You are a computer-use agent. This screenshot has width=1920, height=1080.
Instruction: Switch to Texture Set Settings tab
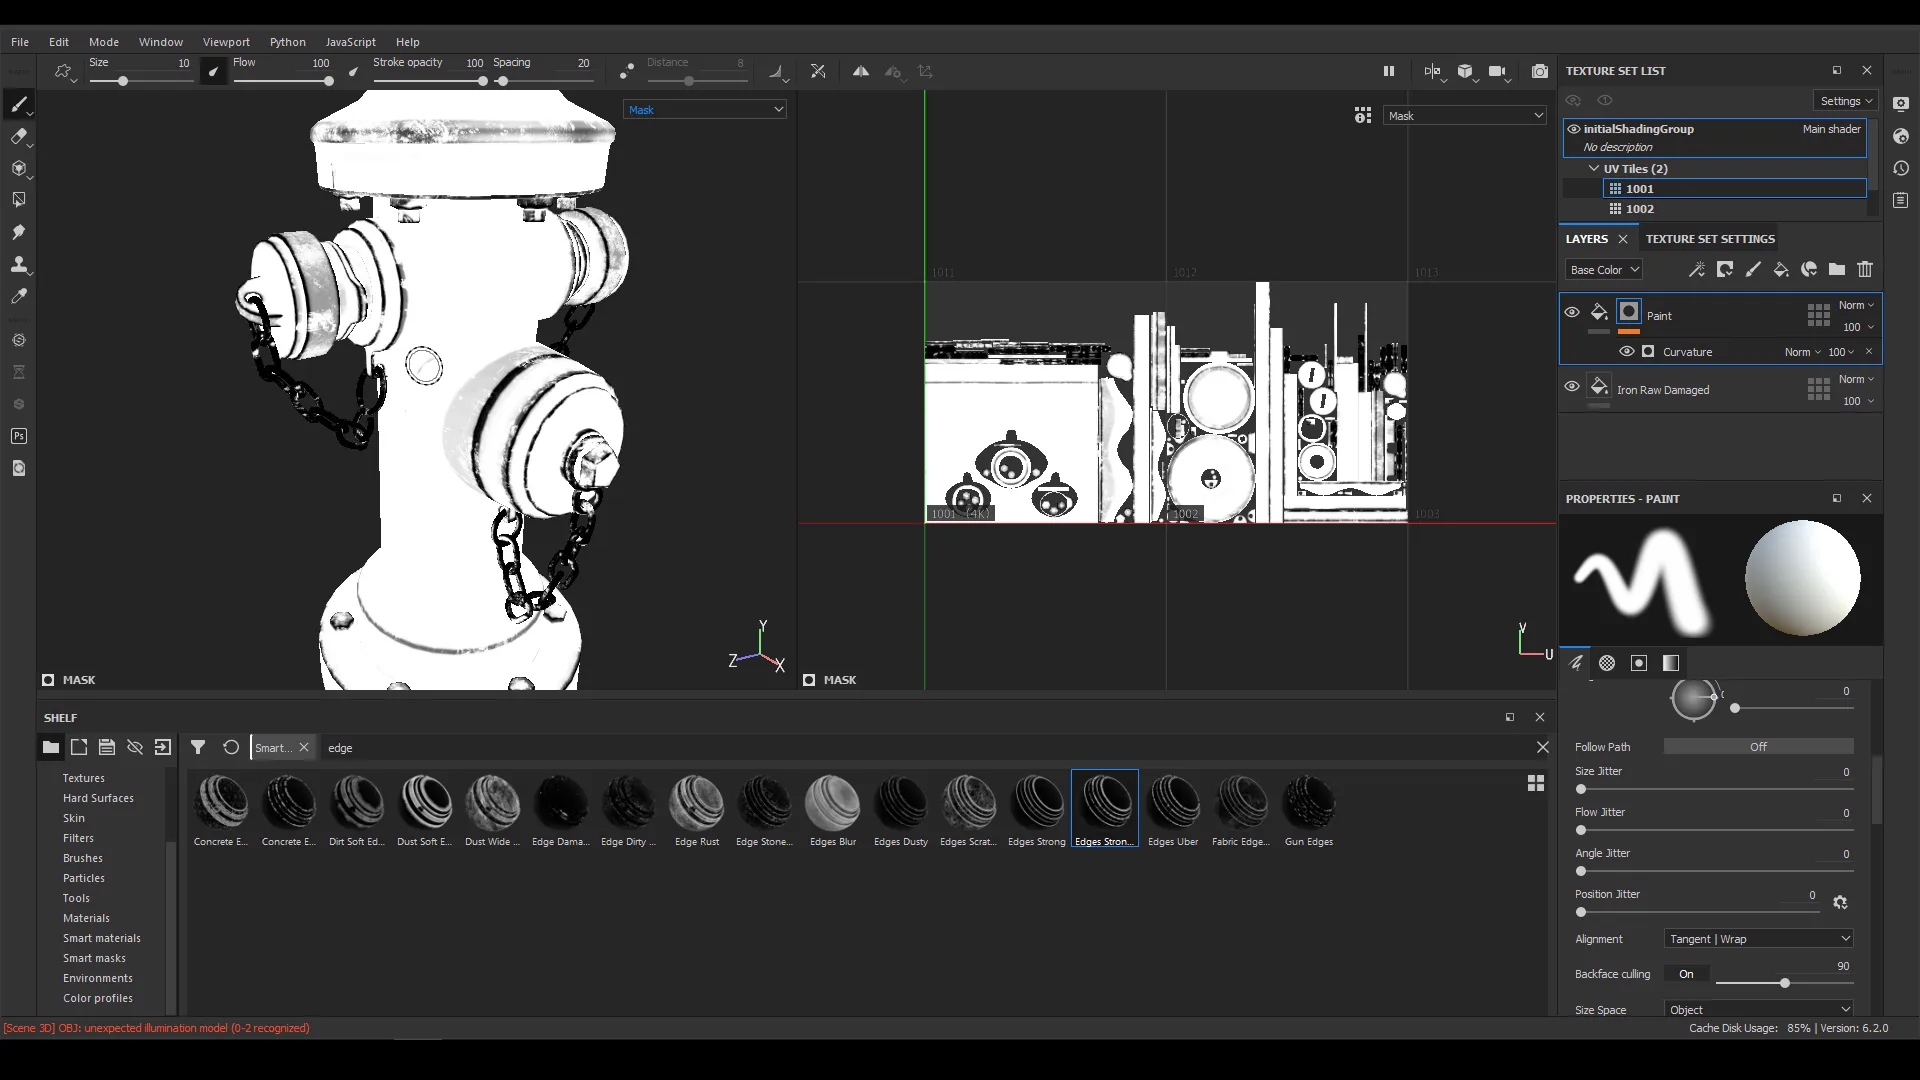(x=1710, y=239)
